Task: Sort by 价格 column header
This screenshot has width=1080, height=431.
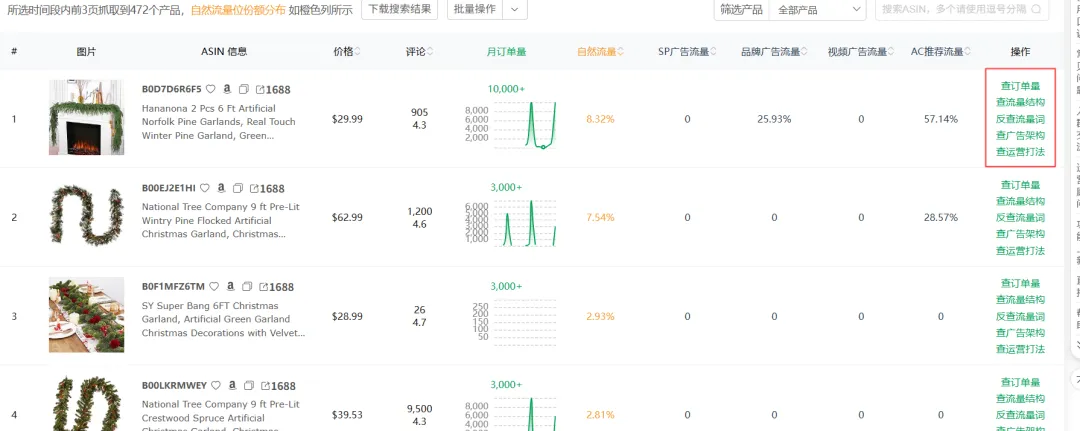Action: [x=346, y=51]
